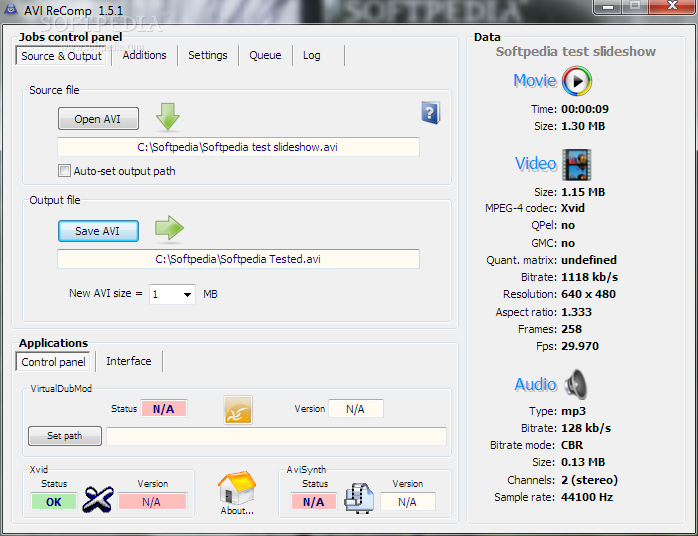Click the aspect ratio value 1.333
698x536 pixels.
tap(576, 312)
